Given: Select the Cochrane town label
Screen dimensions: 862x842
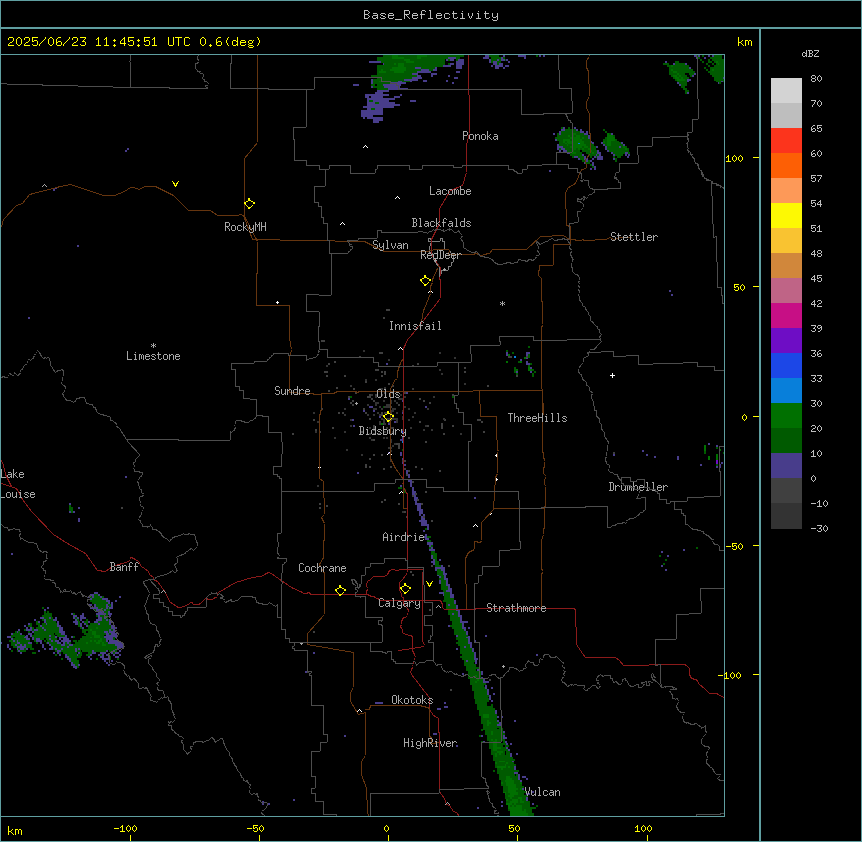Looking at the screenshot, I should (x=322, y=568).
